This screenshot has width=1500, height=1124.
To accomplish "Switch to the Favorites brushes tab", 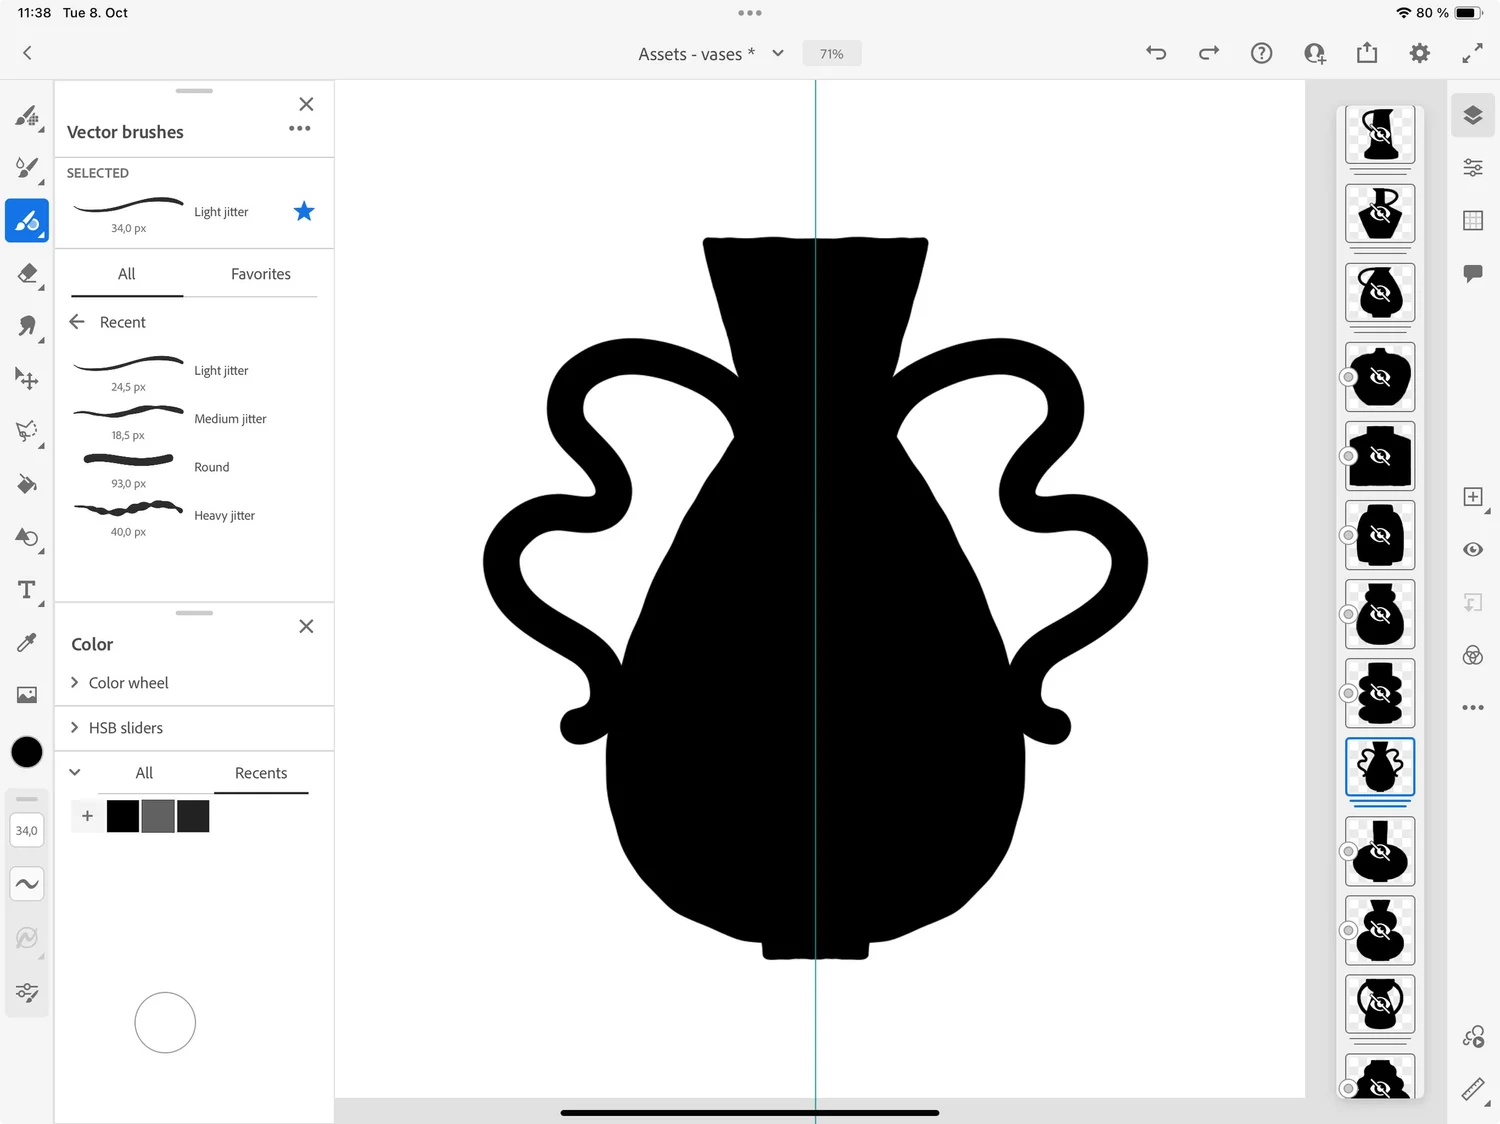I will [260, 274].
